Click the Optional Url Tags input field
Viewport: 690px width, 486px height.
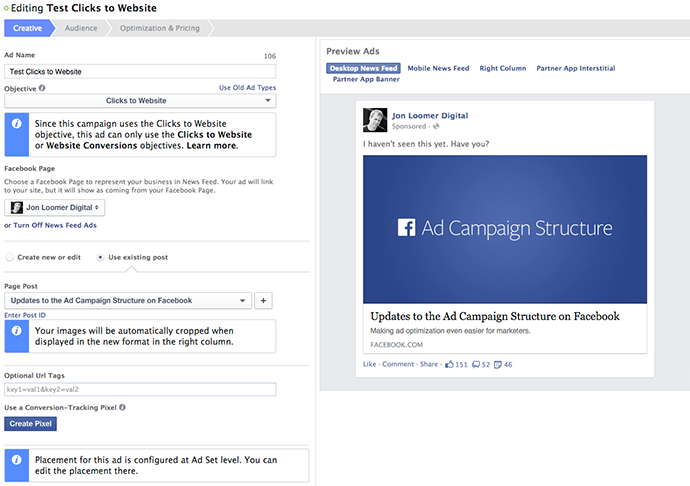[x=140, y=390]
